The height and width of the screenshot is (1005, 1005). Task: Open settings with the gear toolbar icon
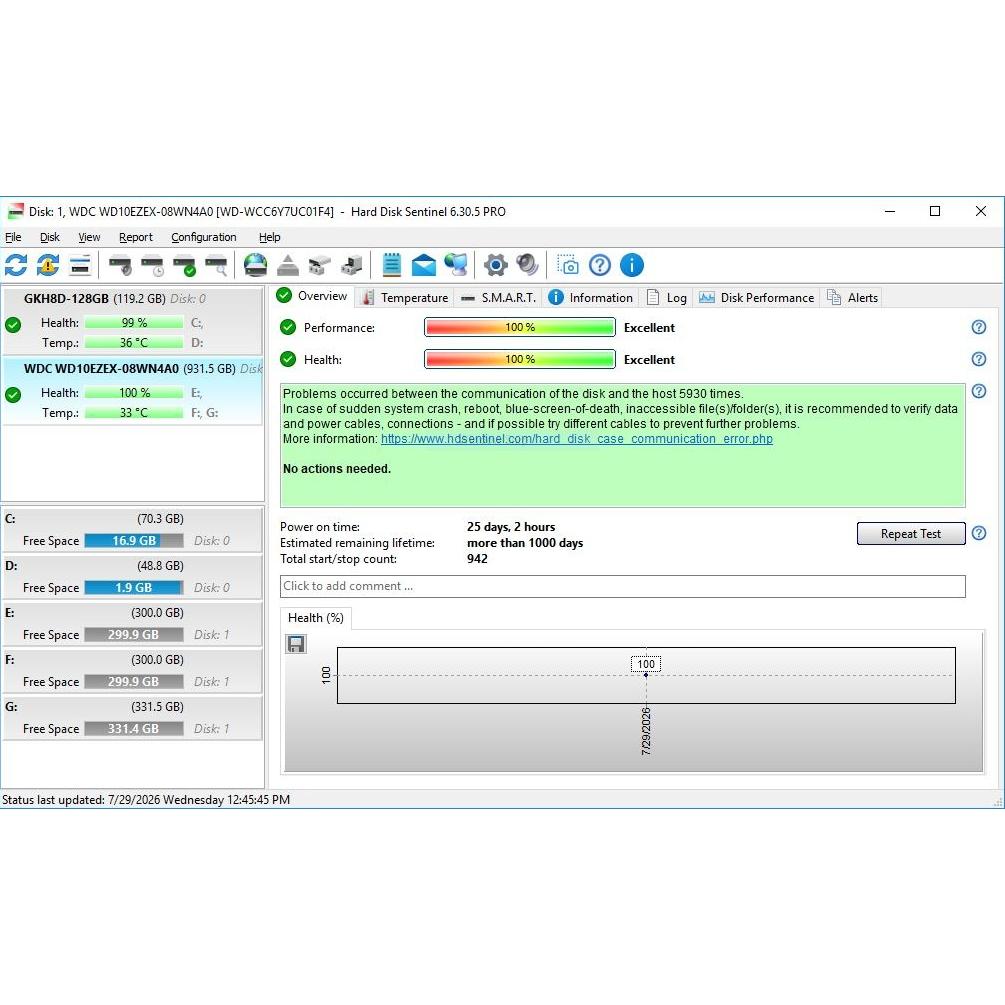click(495, 265)
